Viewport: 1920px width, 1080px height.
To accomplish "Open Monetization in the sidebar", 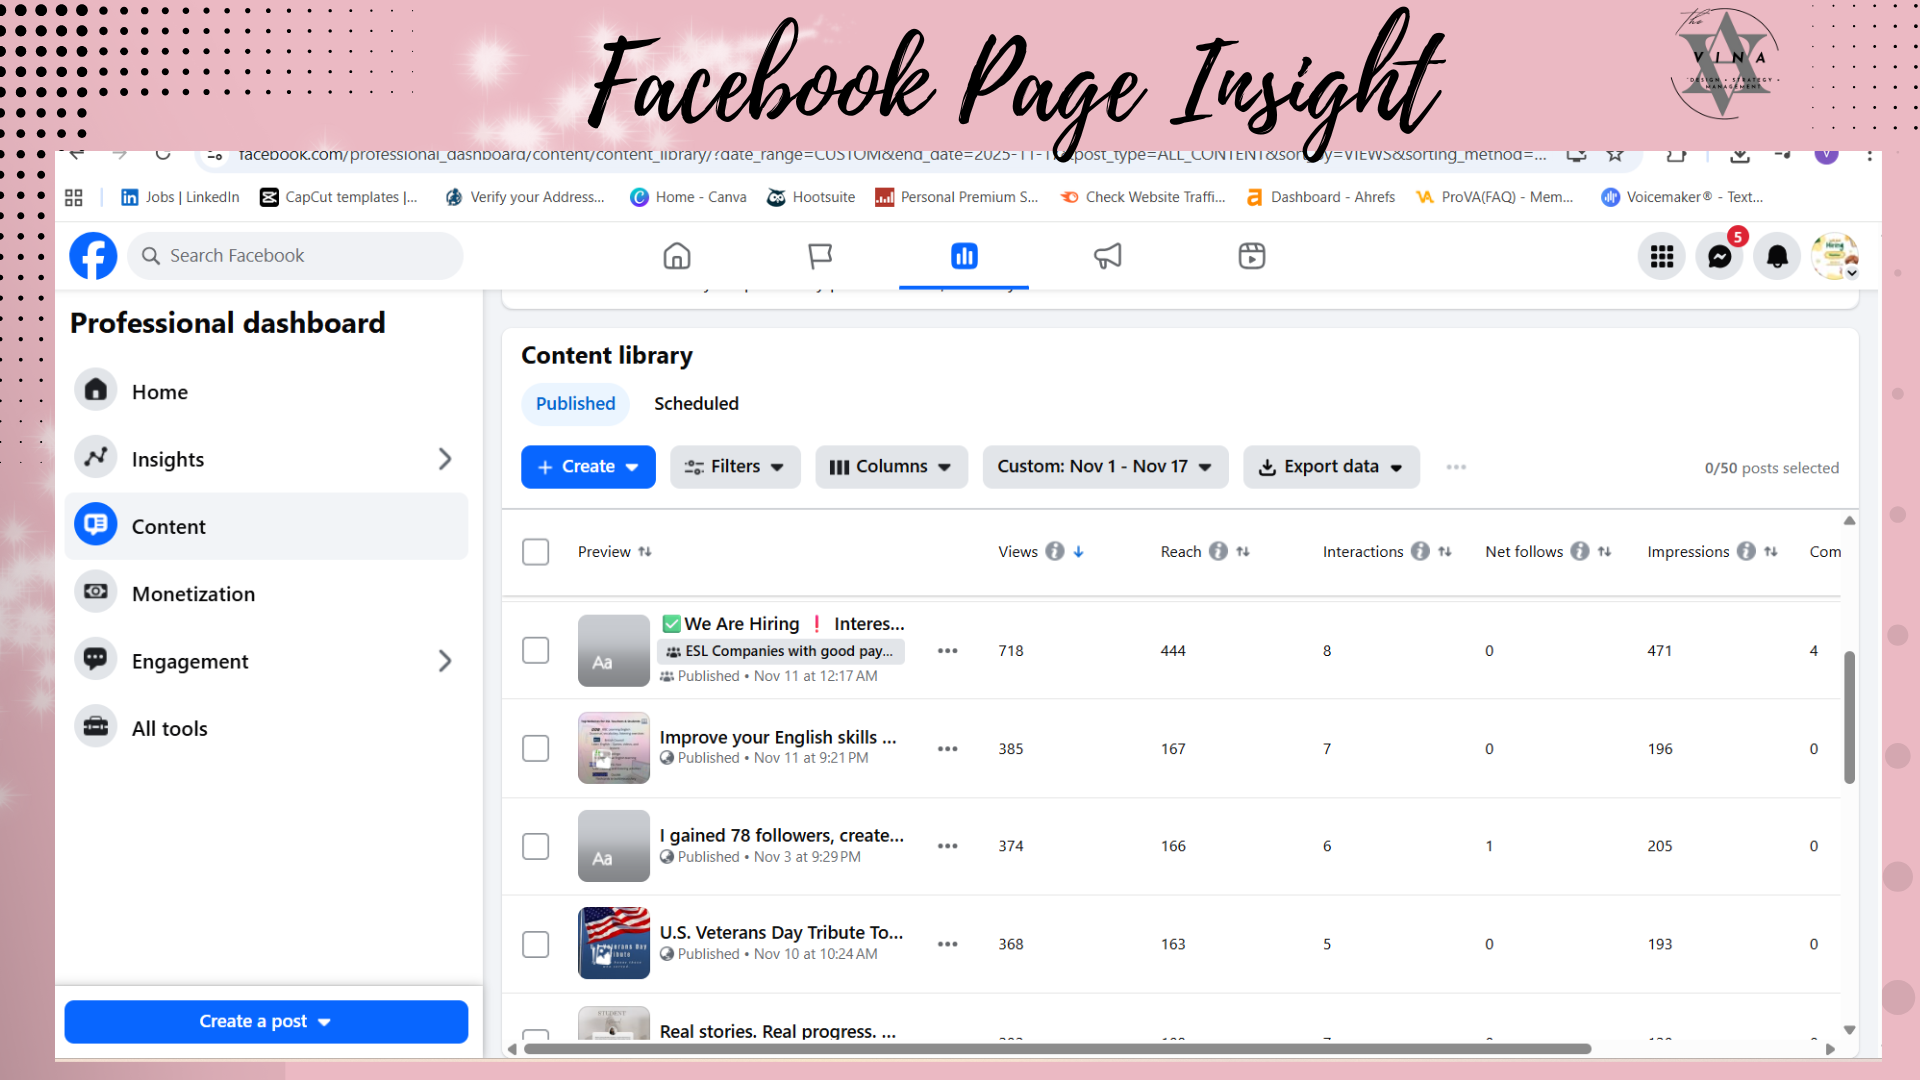I will click(x=193, y=594).
